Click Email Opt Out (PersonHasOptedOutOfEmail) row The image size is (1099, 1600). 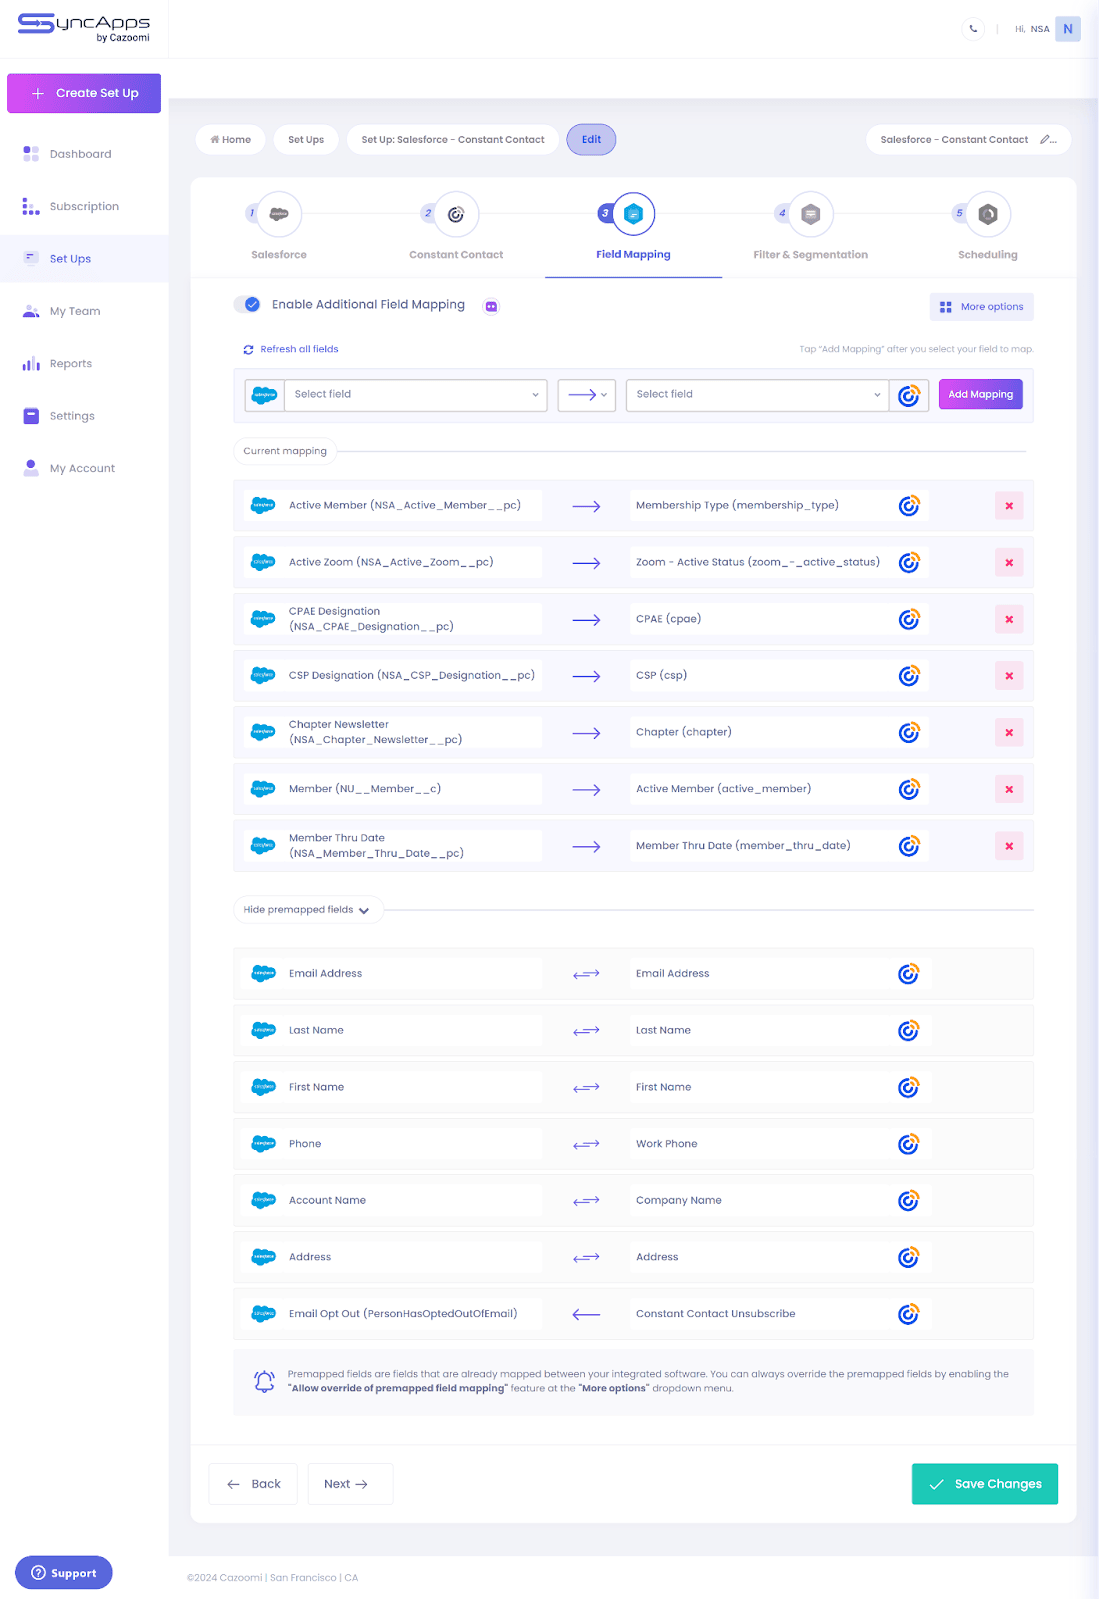(633, 1314)
